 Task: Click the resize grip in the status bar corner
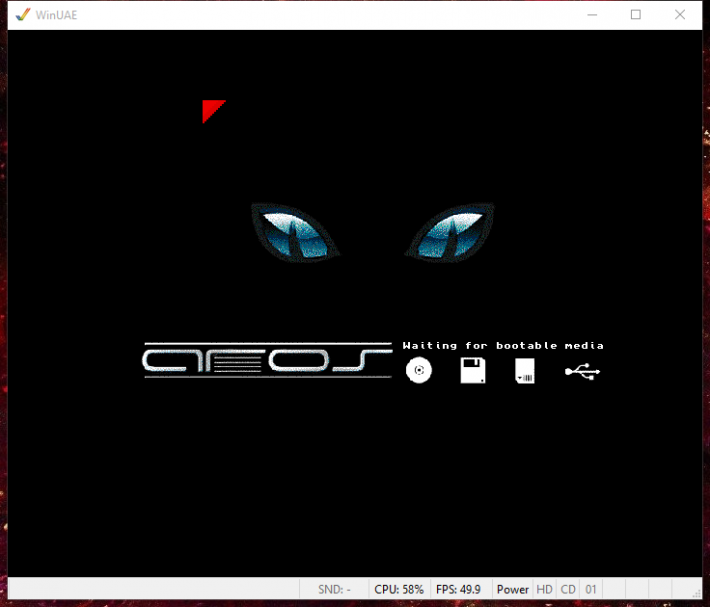(697, 594)
